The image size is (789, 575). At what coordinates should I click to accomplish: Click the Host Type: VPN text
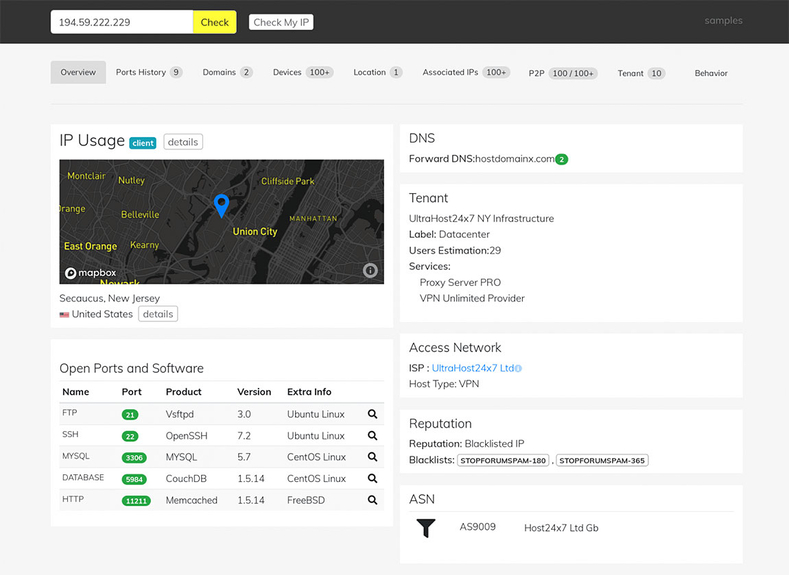(x=444, y=384)
